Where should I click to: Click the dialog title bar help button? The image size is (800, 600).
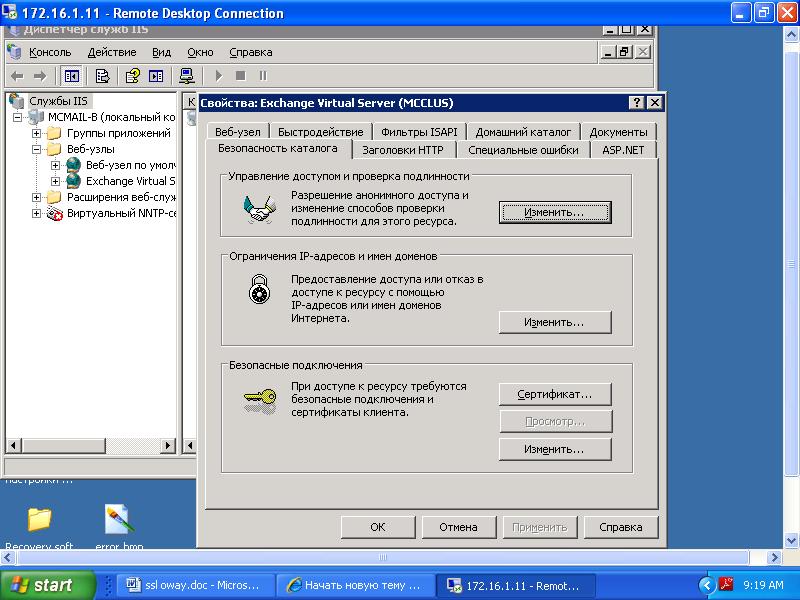636,103
